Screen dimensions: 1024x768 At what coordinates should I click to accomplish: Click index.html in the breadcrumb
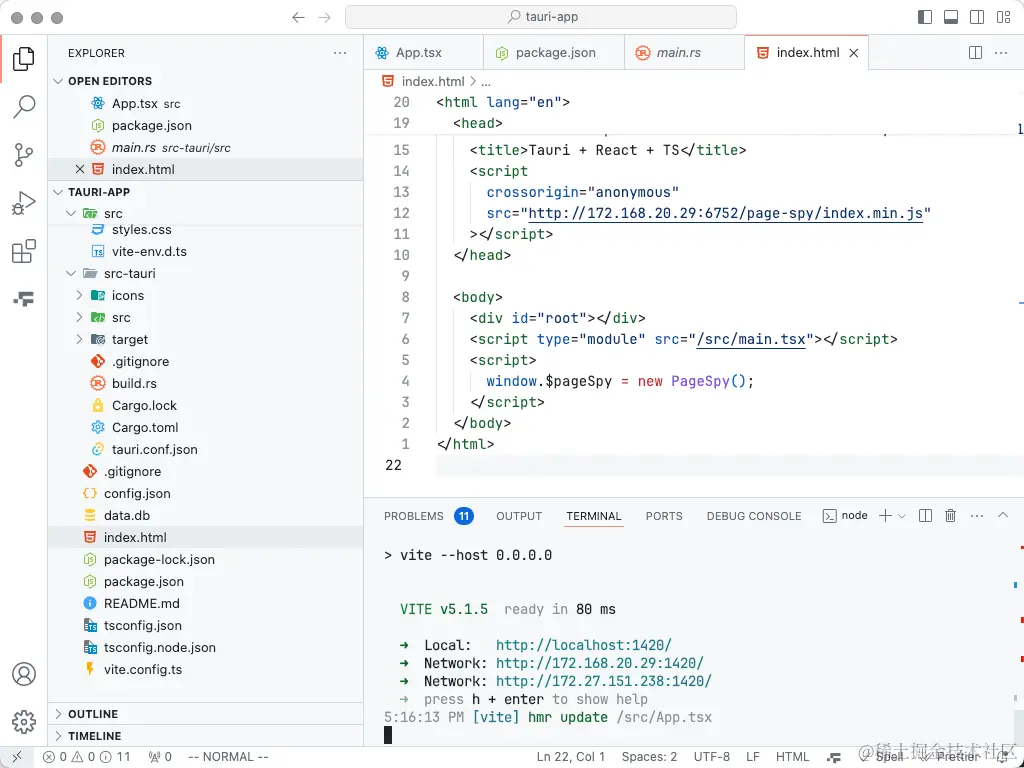pos(432,82)
